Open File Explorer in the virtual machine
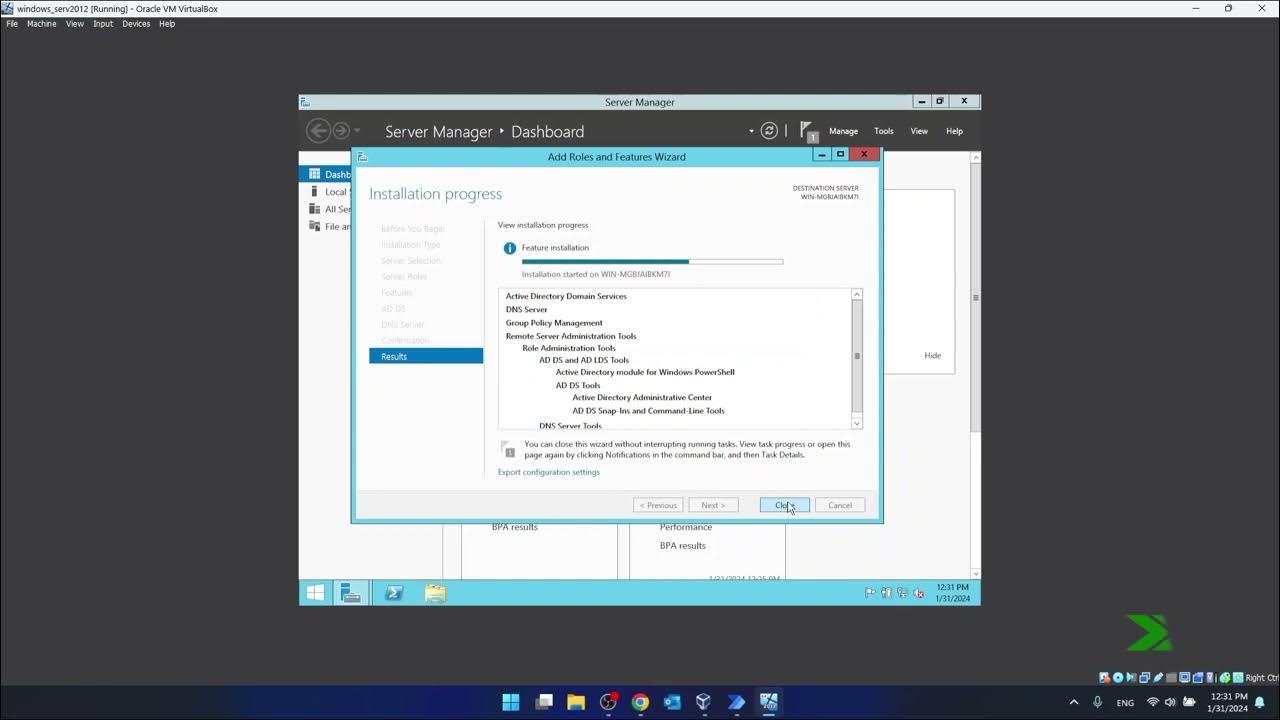1280x720 pixels. click(x=434, y=592)
